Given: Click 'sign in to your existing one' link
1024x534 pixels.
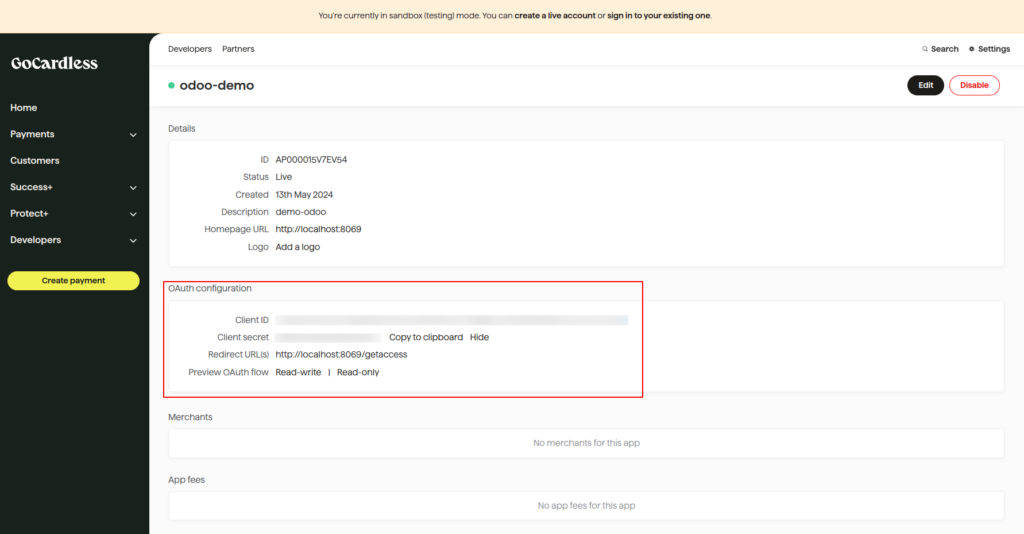Looking at the screenshot, I should (659, 16).
